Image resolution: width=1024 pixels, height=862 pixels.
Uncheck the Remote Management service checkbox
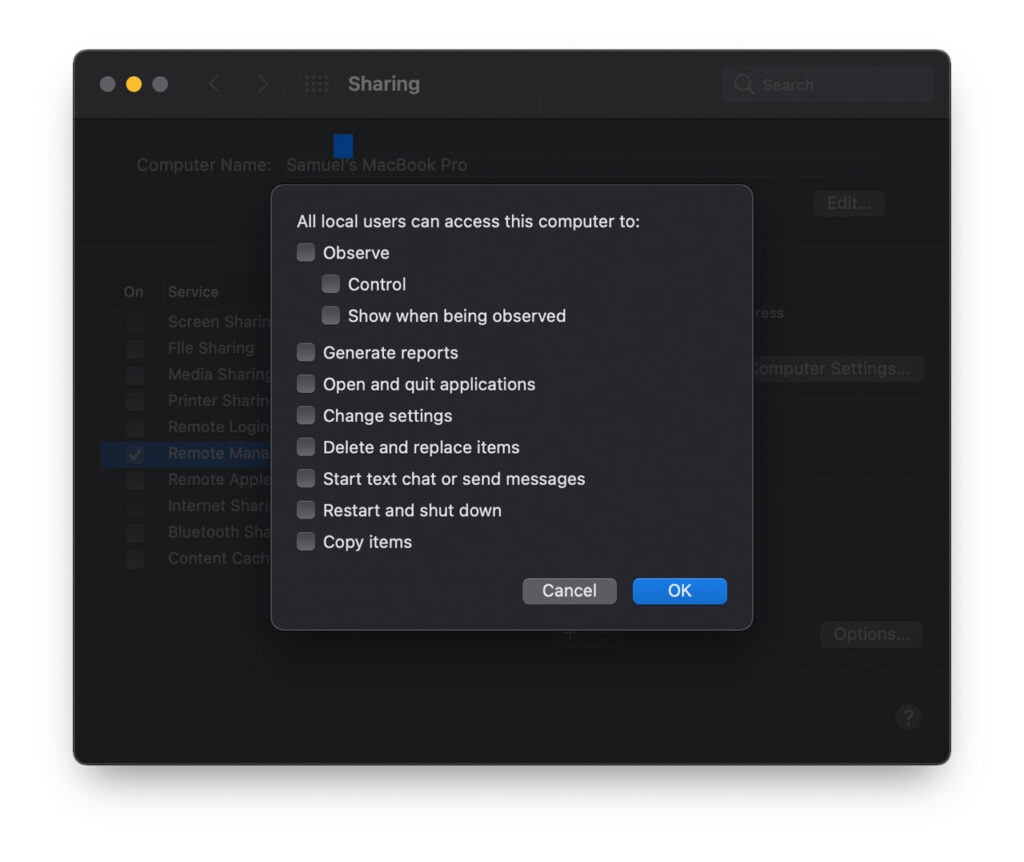tap(135, 454)
